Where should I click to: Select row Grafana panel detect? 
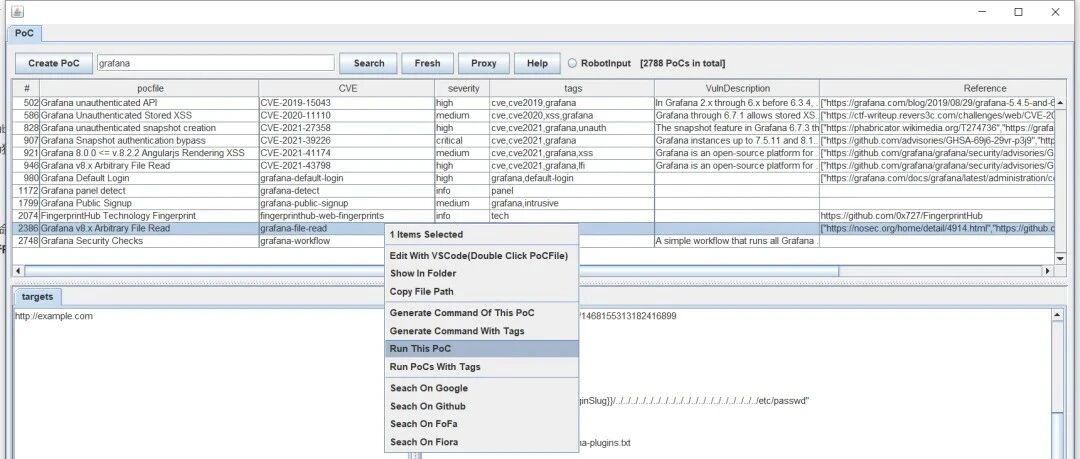click(x=534, y=190)
